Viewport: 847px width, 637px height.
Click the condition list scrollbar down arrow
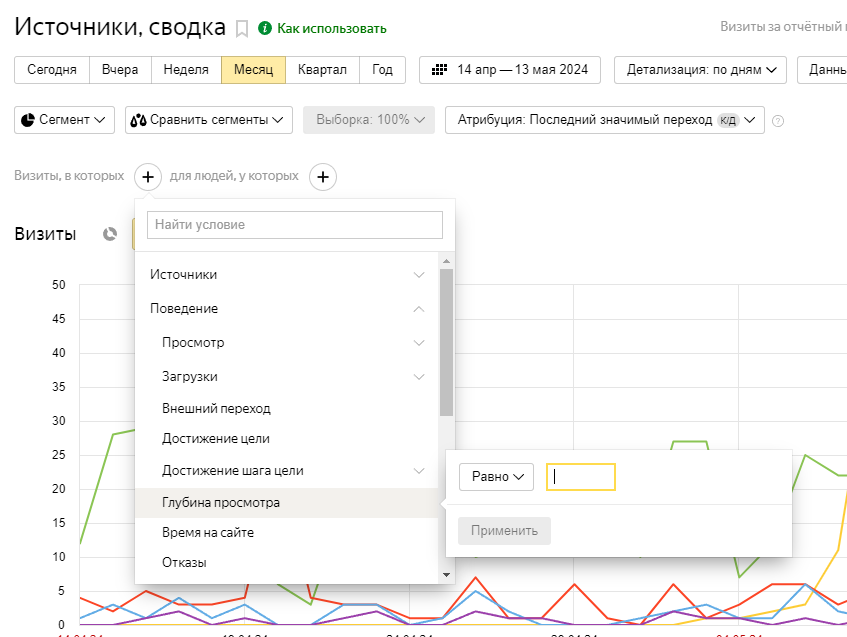click(x=446, y=576)
